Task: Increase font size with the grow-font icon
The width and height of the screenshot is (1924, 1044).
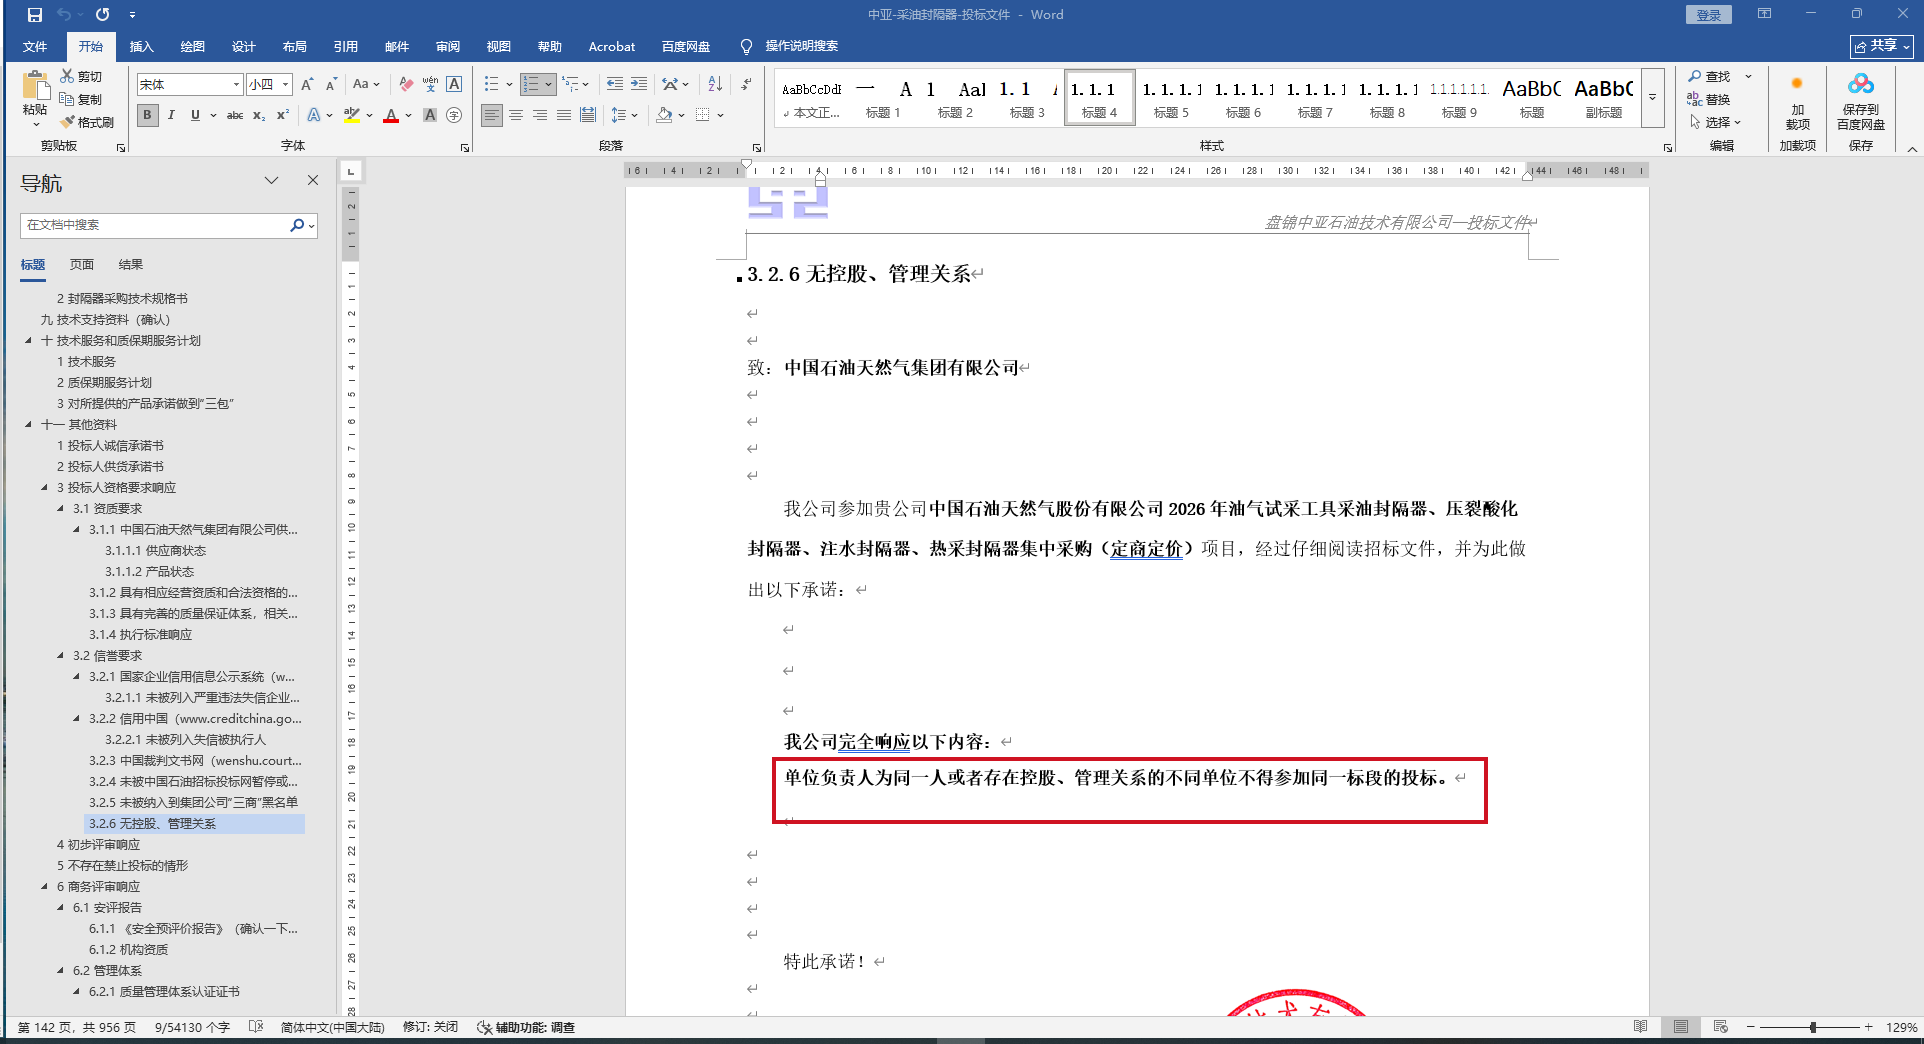Action: click(x=307, y=85)
